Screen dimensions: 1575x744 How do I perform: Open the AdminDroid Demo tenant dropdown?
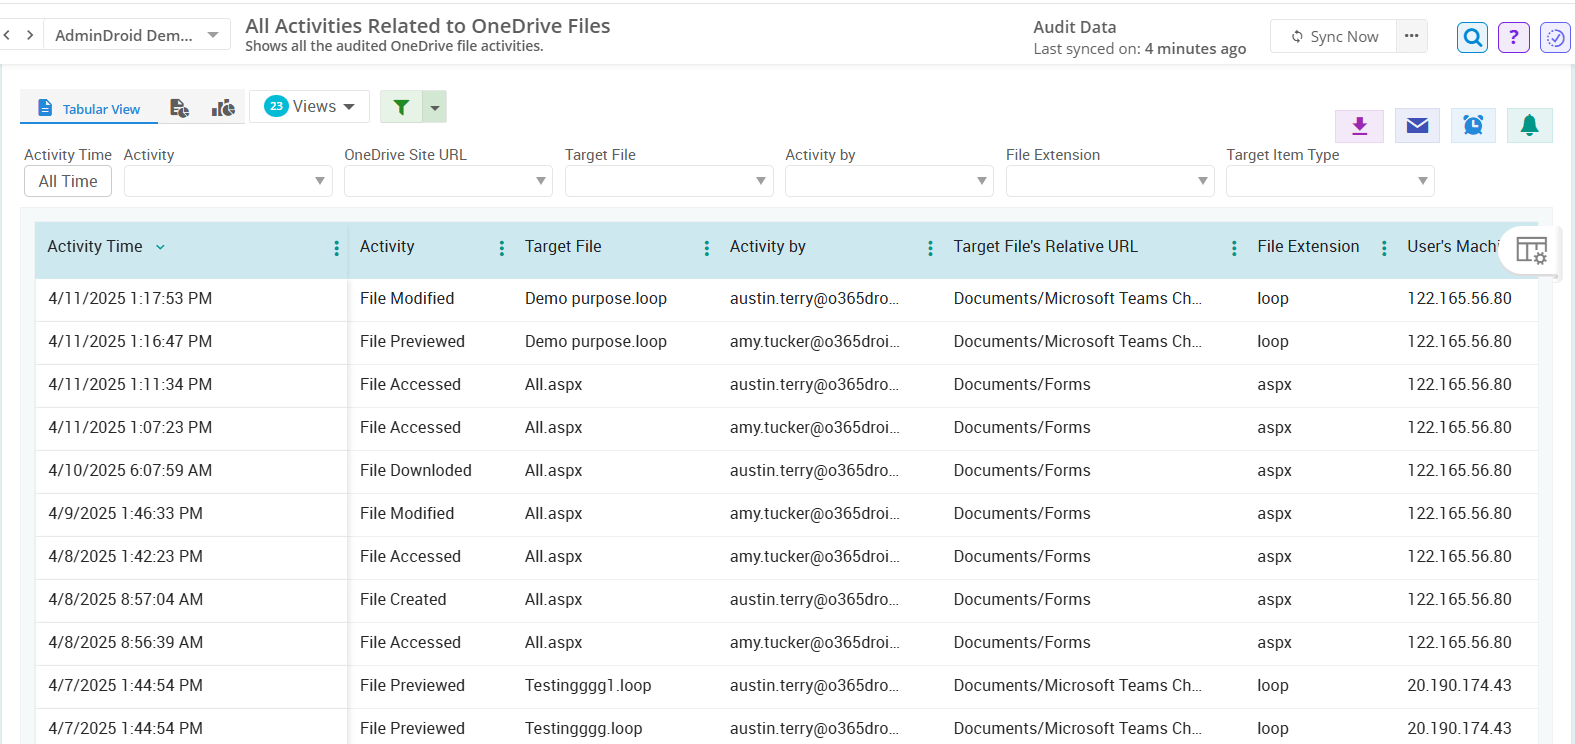(136, 35)
